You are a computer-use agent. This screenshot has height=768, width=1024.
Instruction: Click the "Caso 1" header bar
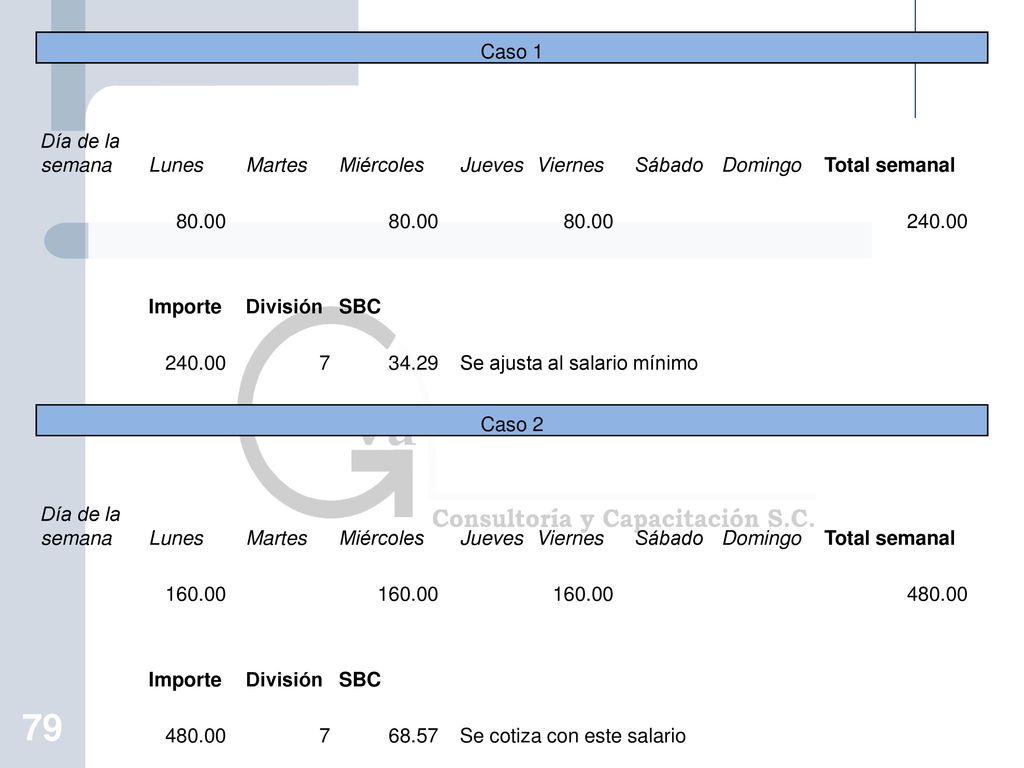[511, 48]
